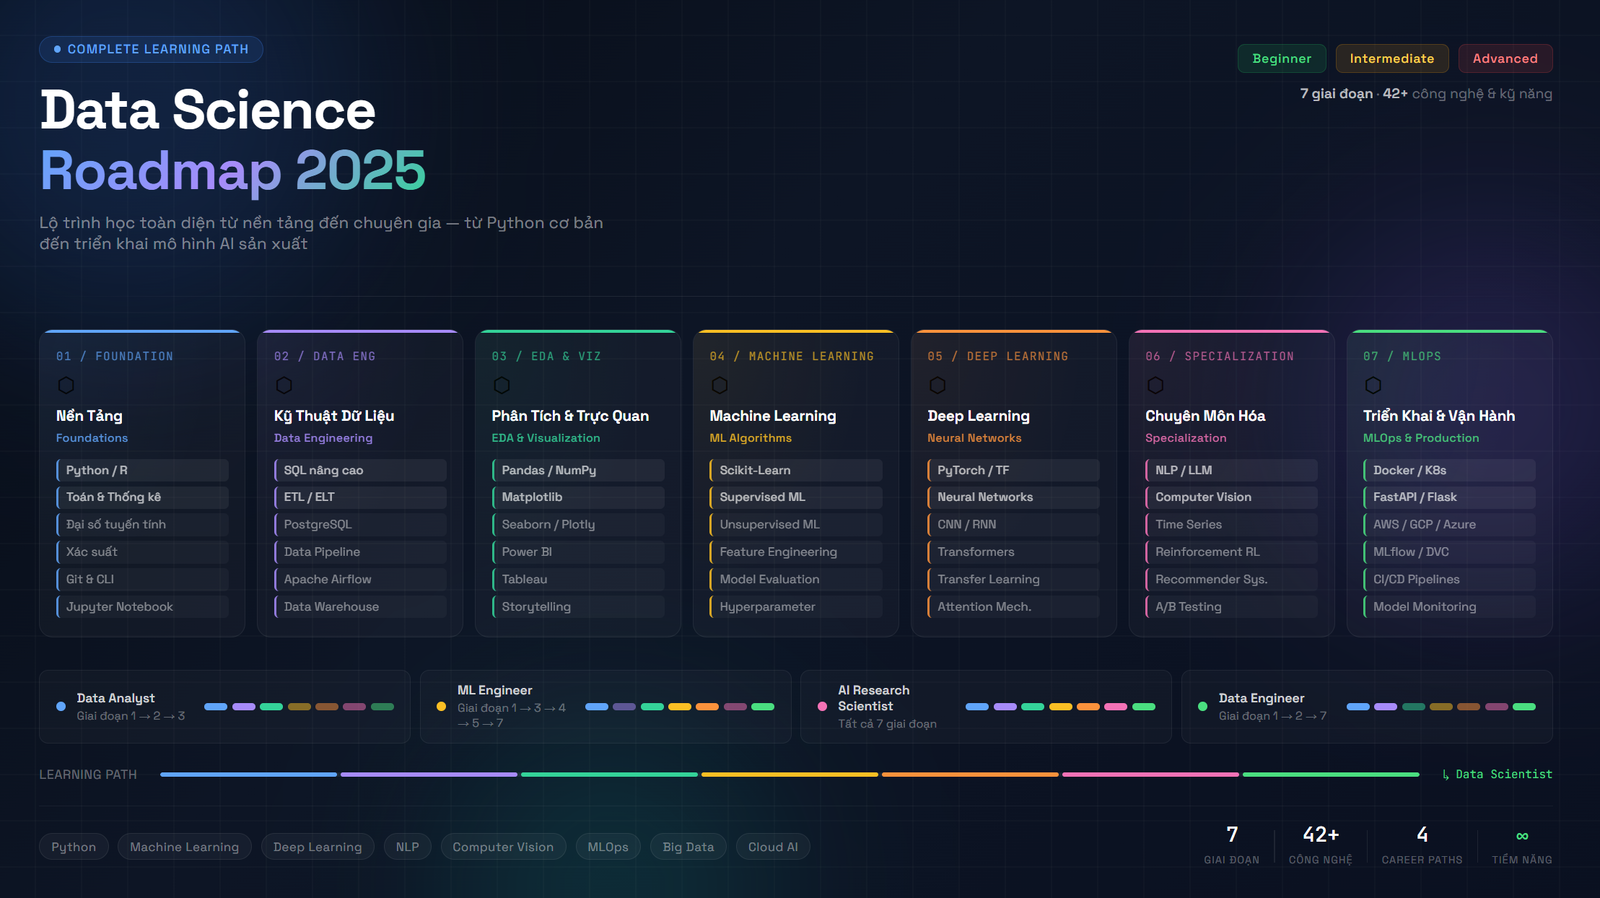Click the infinity symbol above Tiềm Năng
Viewport: 1600px width, 898px height.
pyautogui.click(x=1522, y=836)
